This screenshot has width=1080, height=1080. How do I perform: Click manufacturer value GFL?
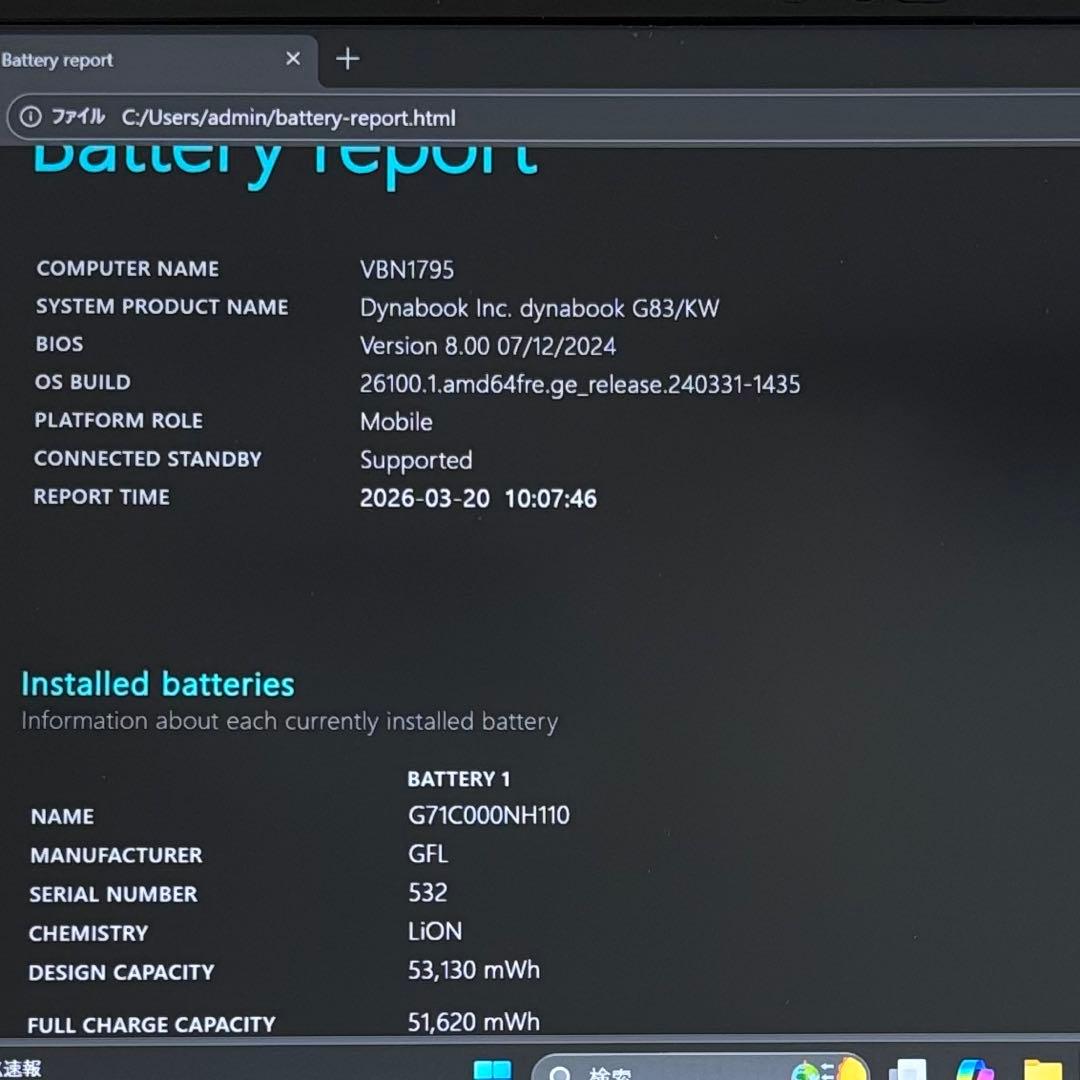click(428, 854)
